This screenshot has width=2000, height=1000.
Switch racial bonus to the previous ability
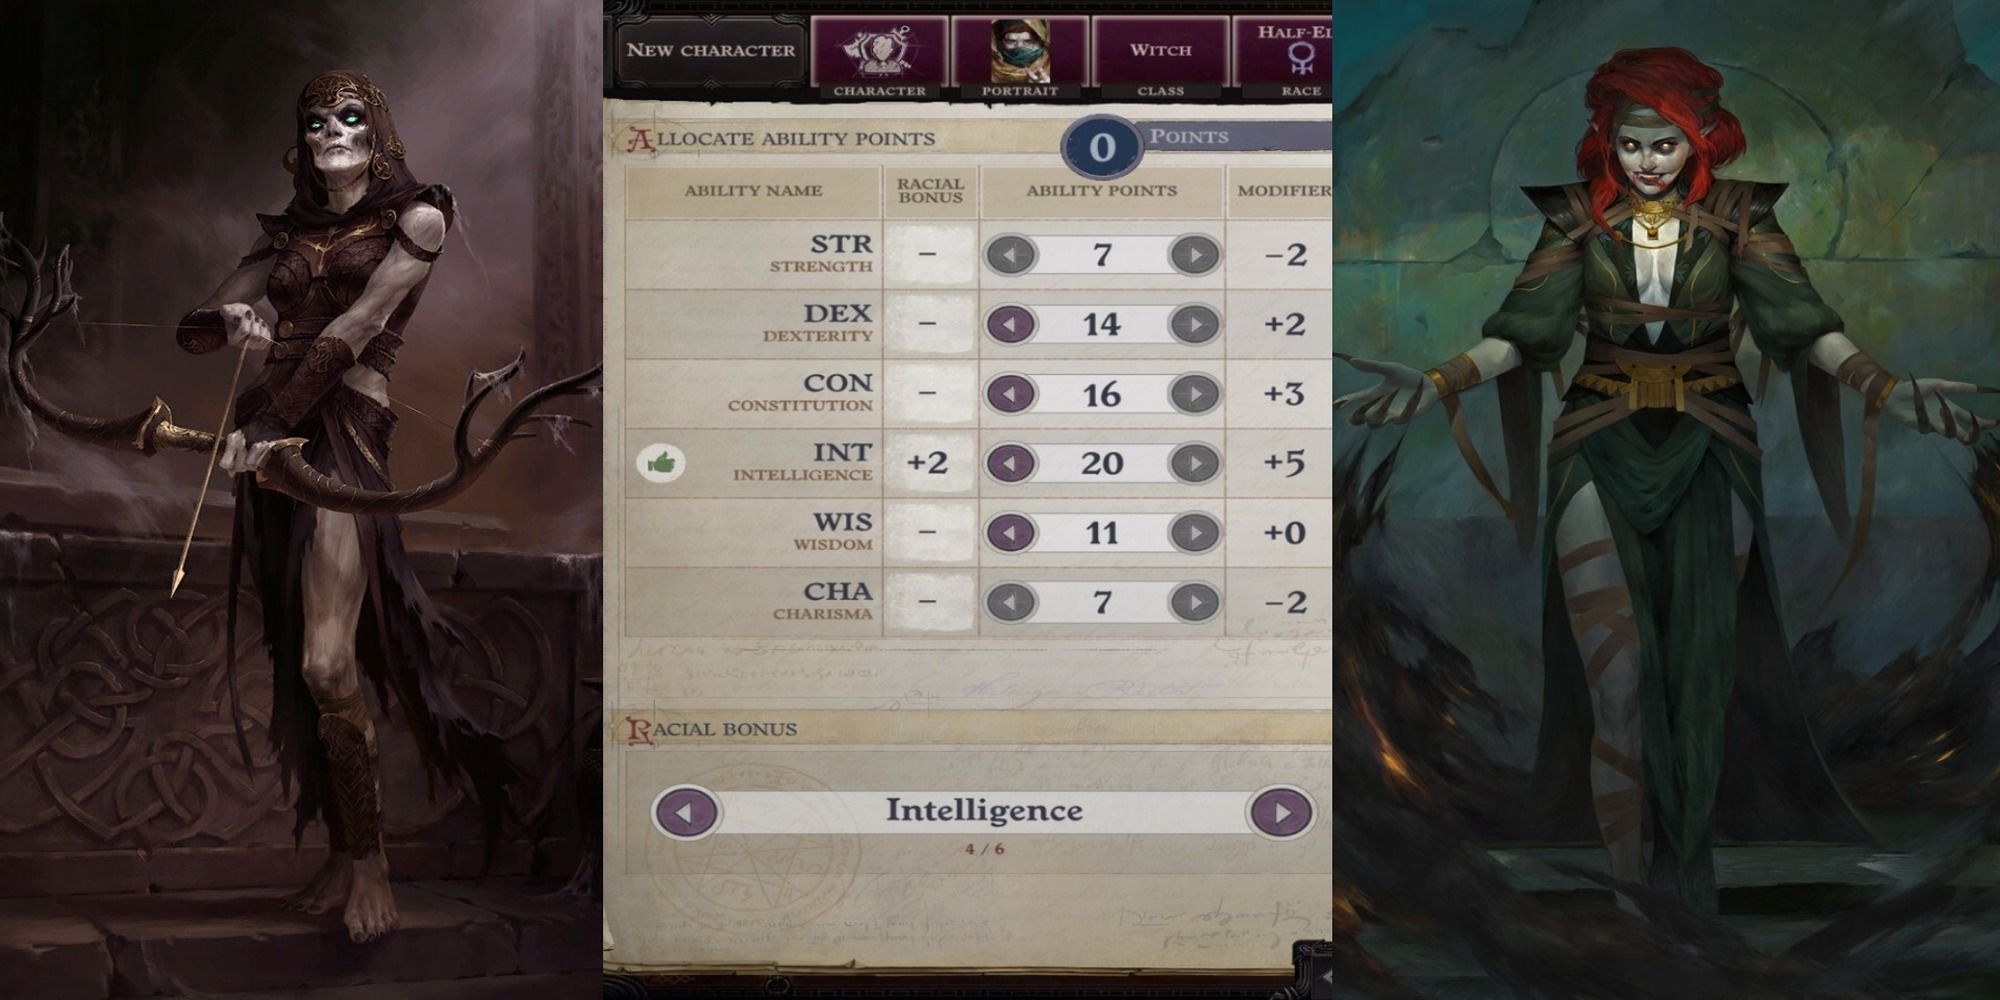685,812
